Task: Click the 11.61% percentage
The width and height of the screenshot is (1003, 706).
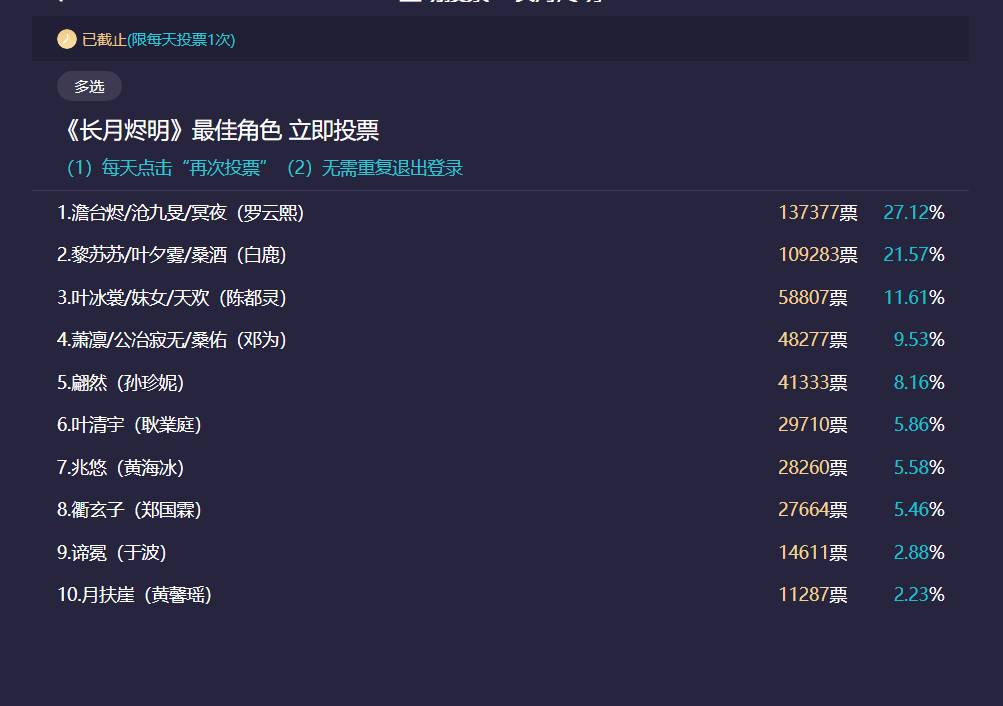Action: pyautogui.click(x=913, y=297)
